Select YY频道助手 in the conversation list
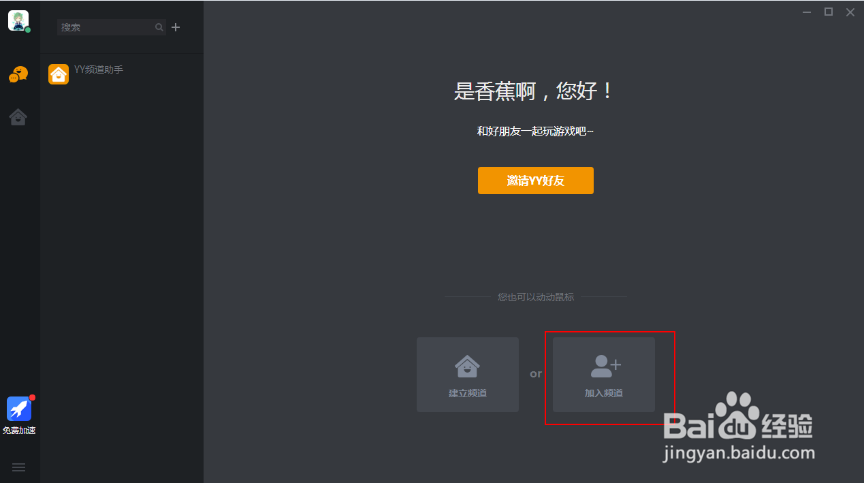The height and width of the screenshot is (483, 864). [122, 74]
